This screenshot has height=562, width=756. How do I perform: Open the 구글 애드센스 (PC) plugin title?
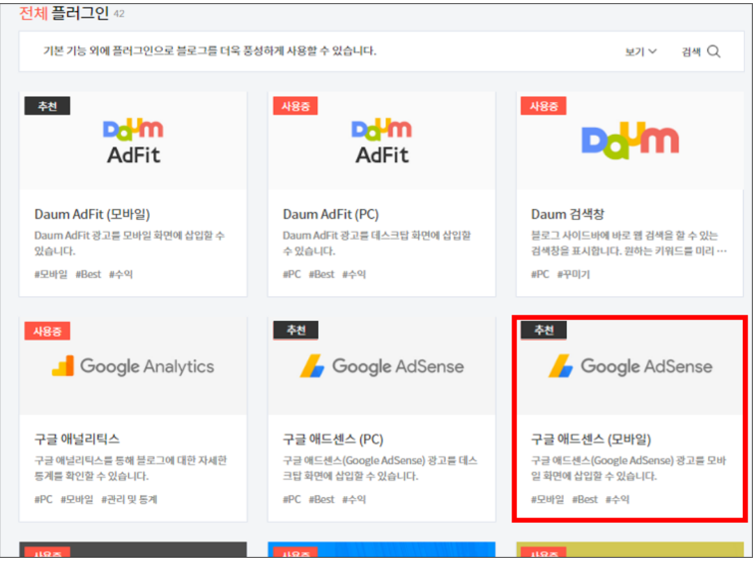(x=333, y=439)
